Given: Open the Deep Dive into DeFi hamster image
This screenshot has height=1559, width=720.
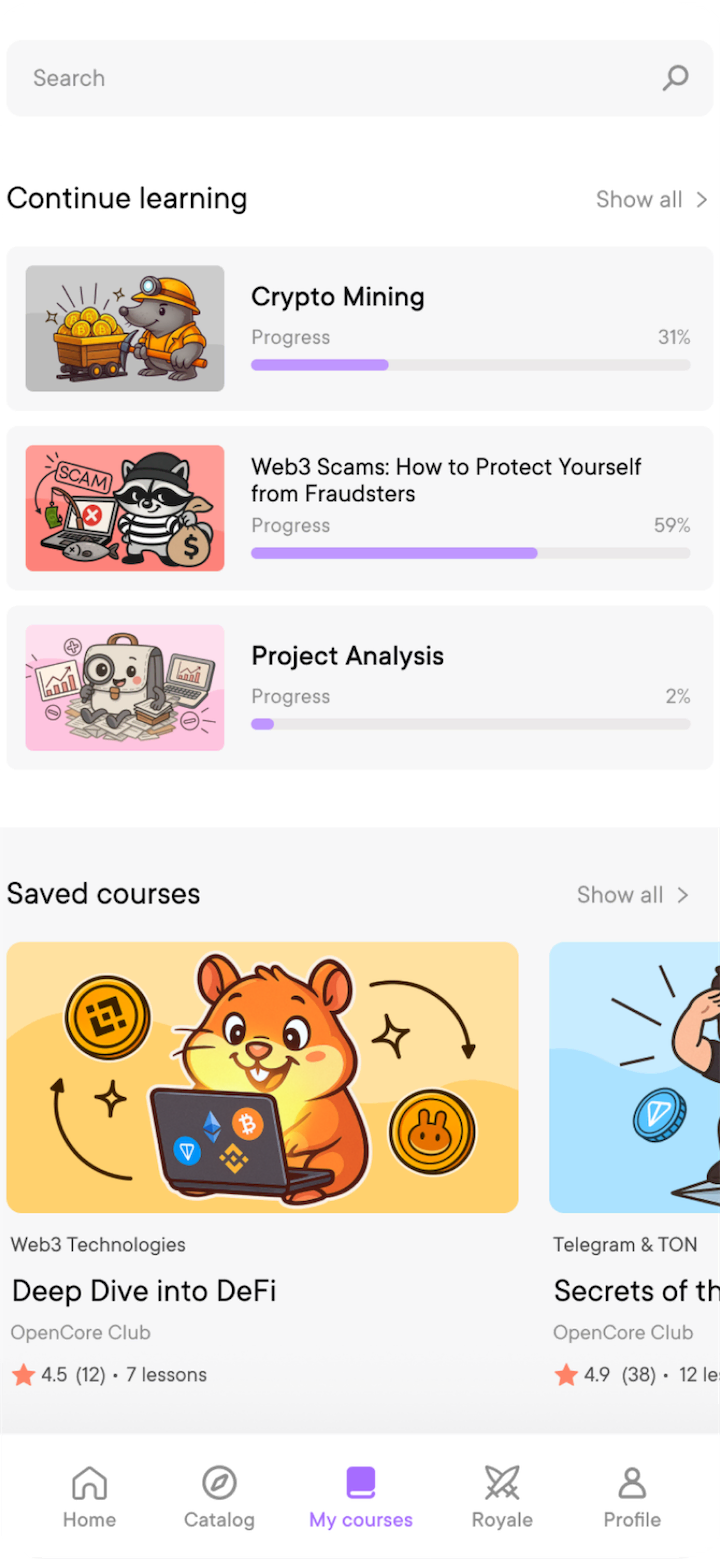Looking at the screenshot, I should coord(262,1077).
